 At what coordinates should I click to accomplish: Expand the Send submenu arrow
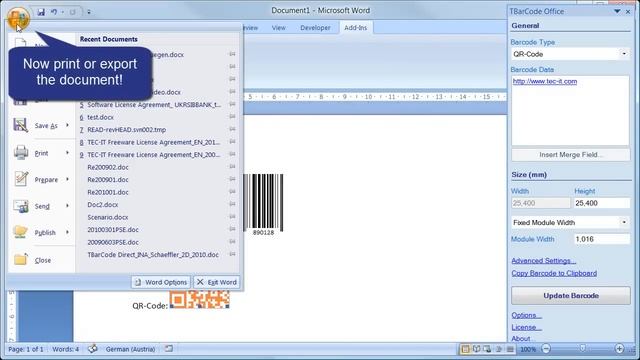[x=67, y=206]
